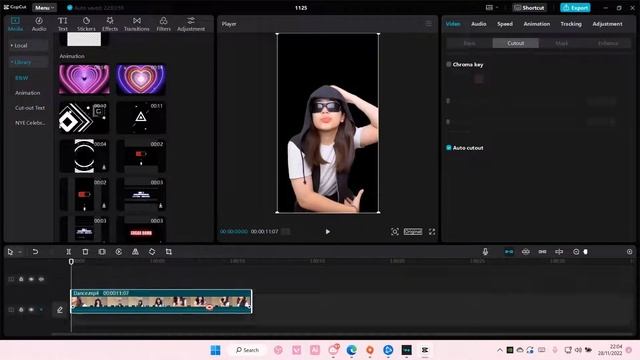Click the Shortcut button
Screen dimensions: 640x360
tap(529, 8)
